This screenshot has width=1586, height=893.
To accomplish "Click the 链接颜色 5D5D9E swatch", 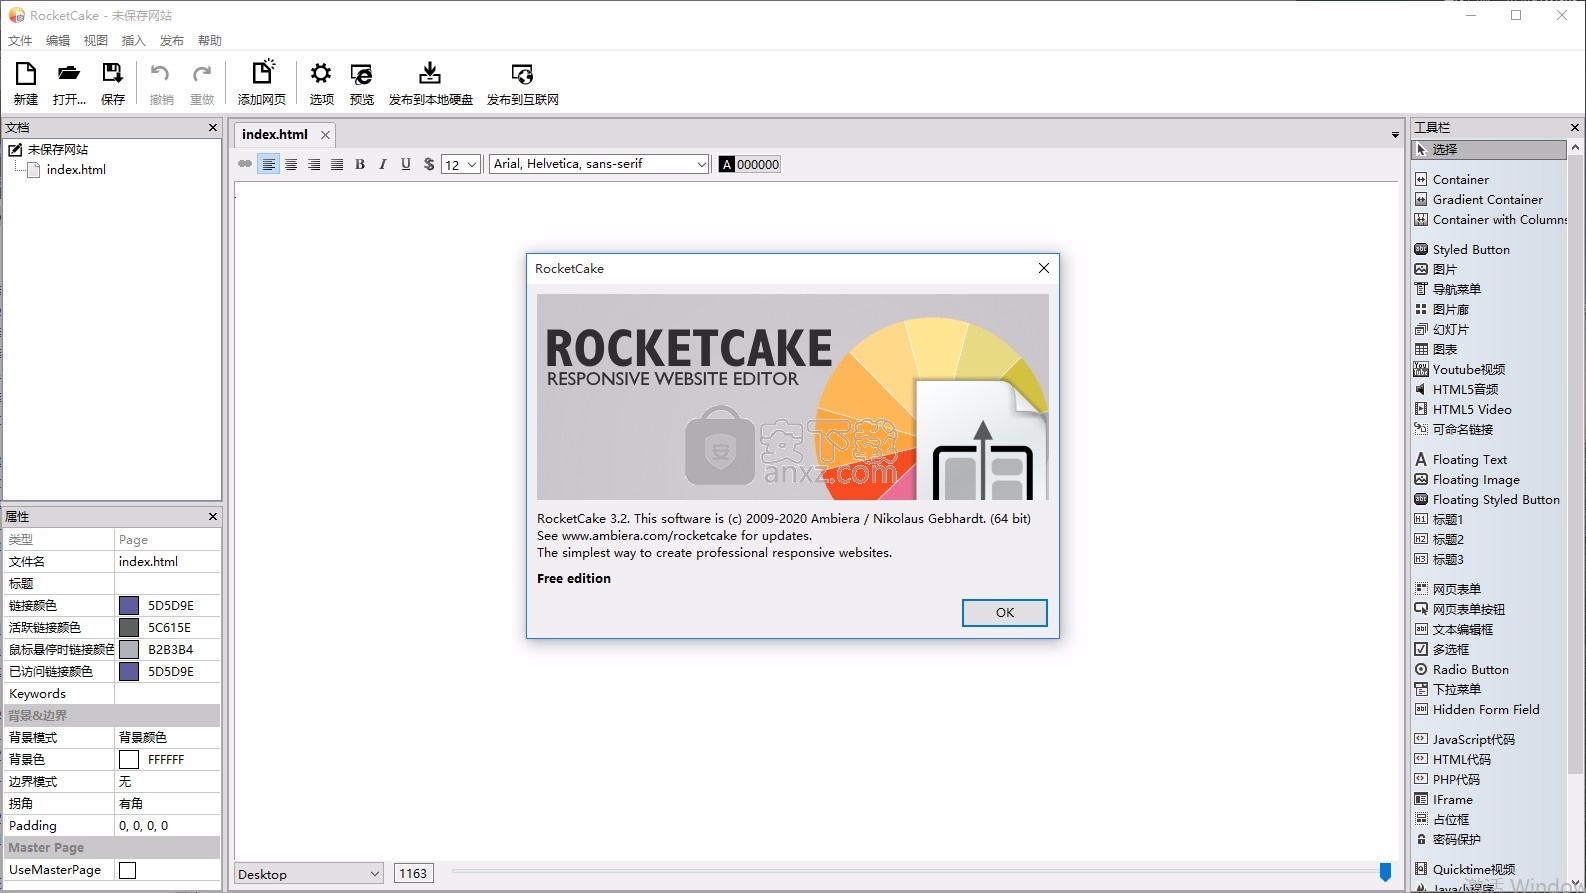I will 129,605.
